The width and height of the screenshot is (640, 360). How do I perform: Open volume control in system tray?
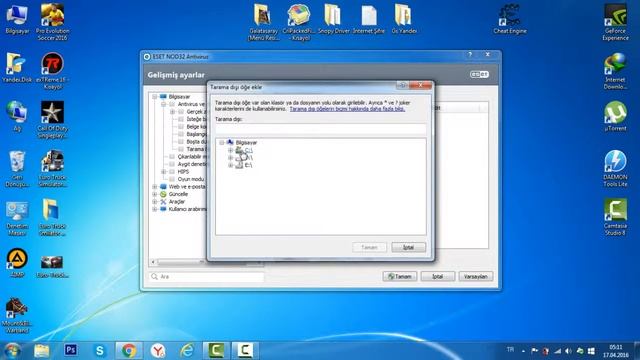(568, 351)
